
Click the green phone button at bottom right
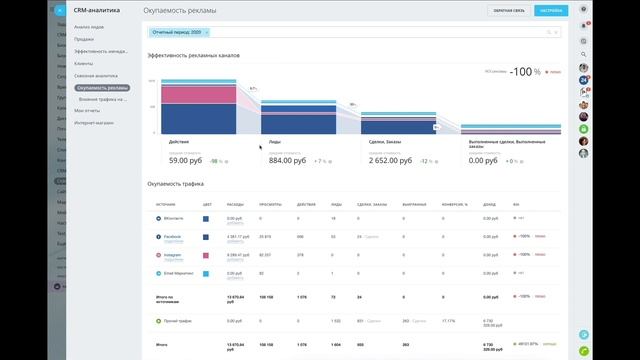point(584,351)
